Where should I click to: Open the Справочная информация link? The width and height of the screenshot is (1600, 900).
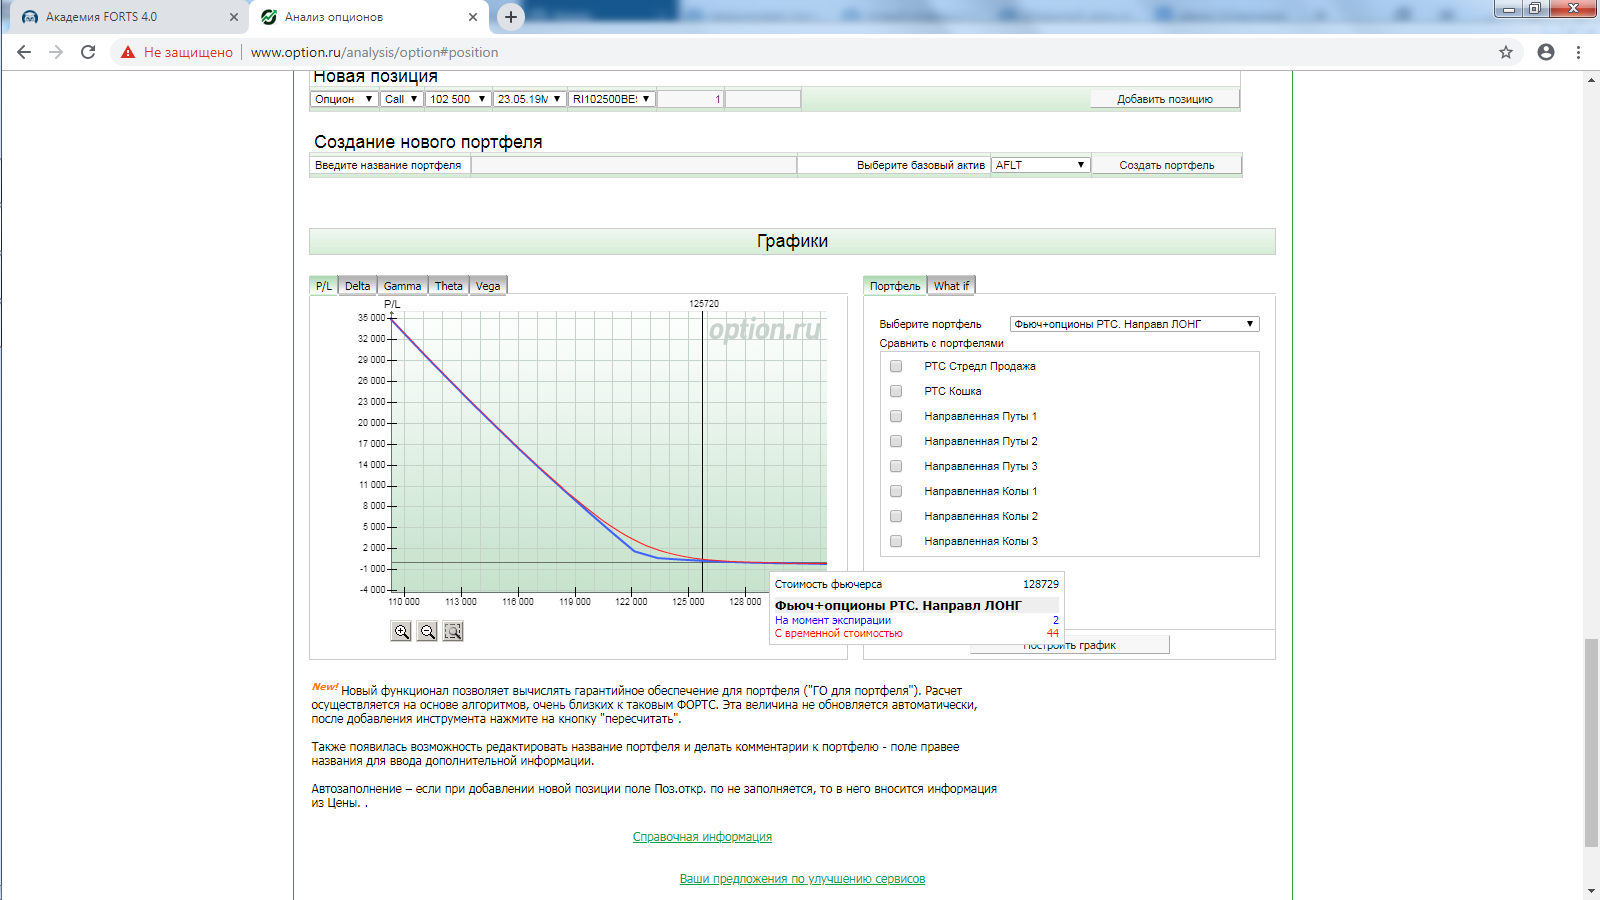tap(702, 837)
